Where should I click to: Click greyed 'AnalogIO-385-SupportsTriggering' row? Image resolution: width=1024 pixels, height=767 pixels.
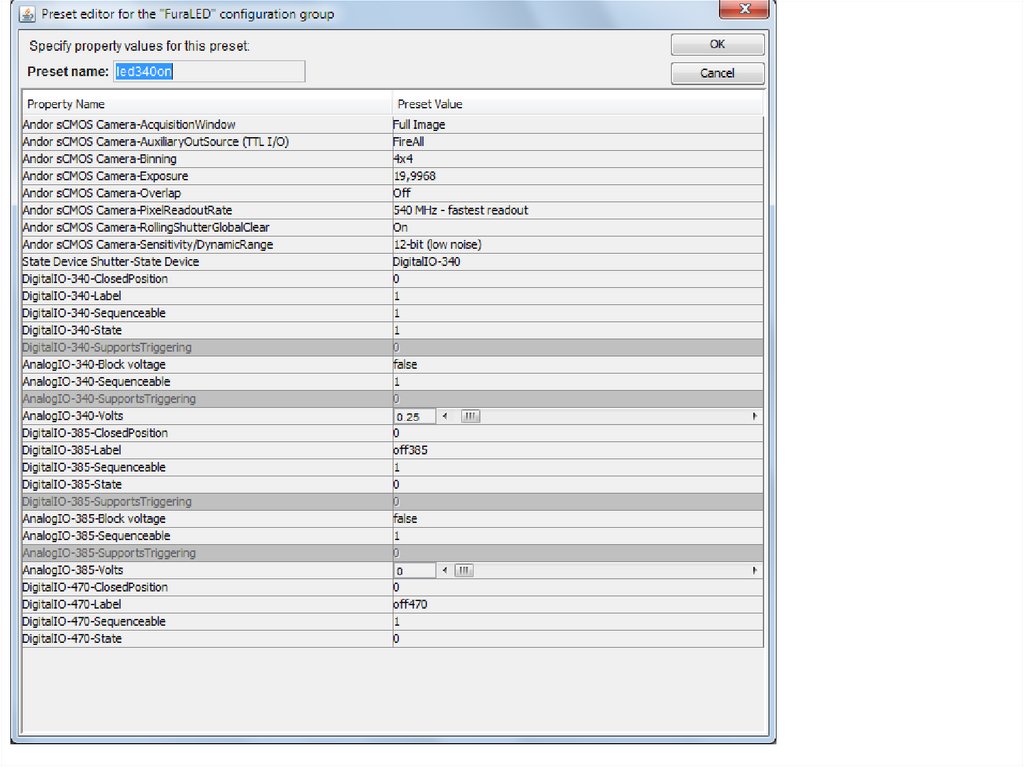coord(392,553)
